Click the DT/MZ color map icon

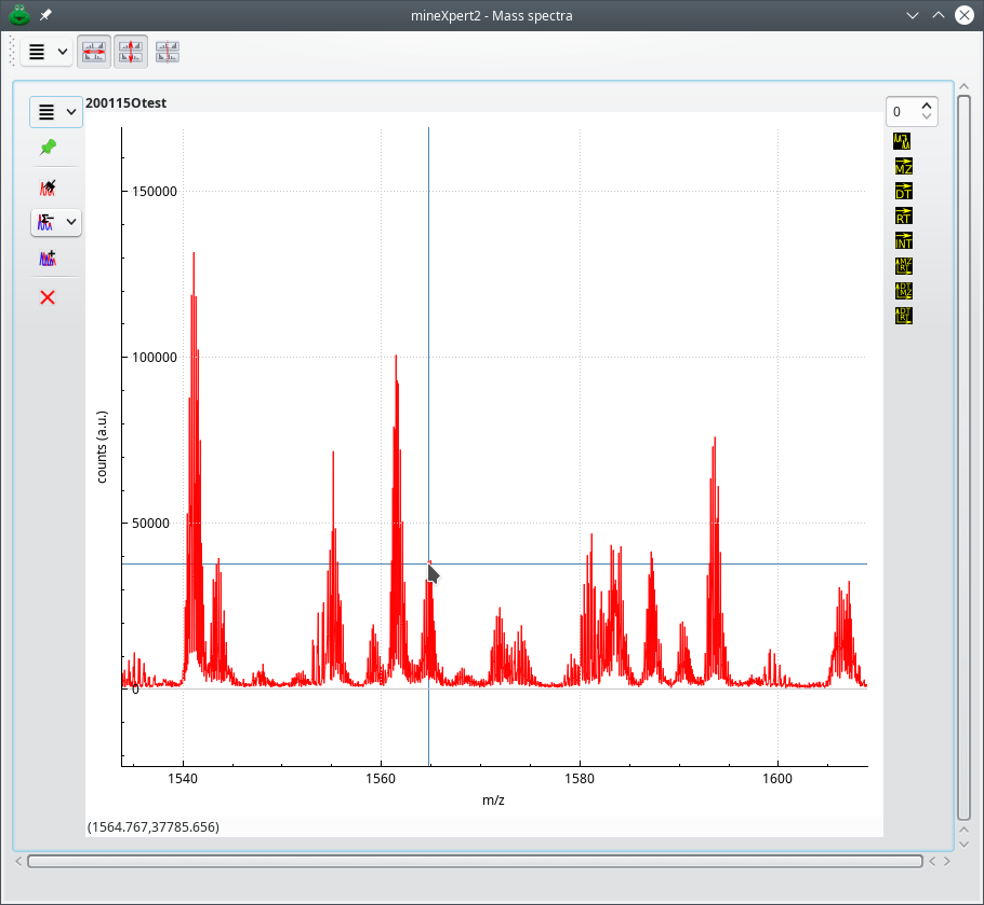[x=903, y=291]
